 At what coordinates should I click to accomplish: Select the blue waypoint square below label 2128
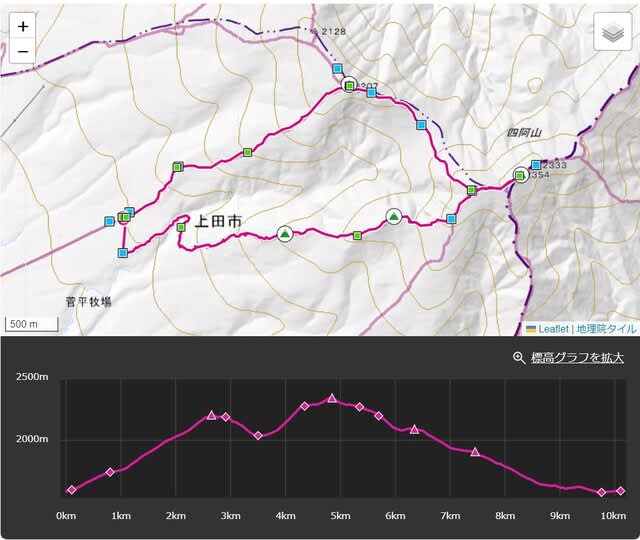pyautogui.click(x=337, y=69)
